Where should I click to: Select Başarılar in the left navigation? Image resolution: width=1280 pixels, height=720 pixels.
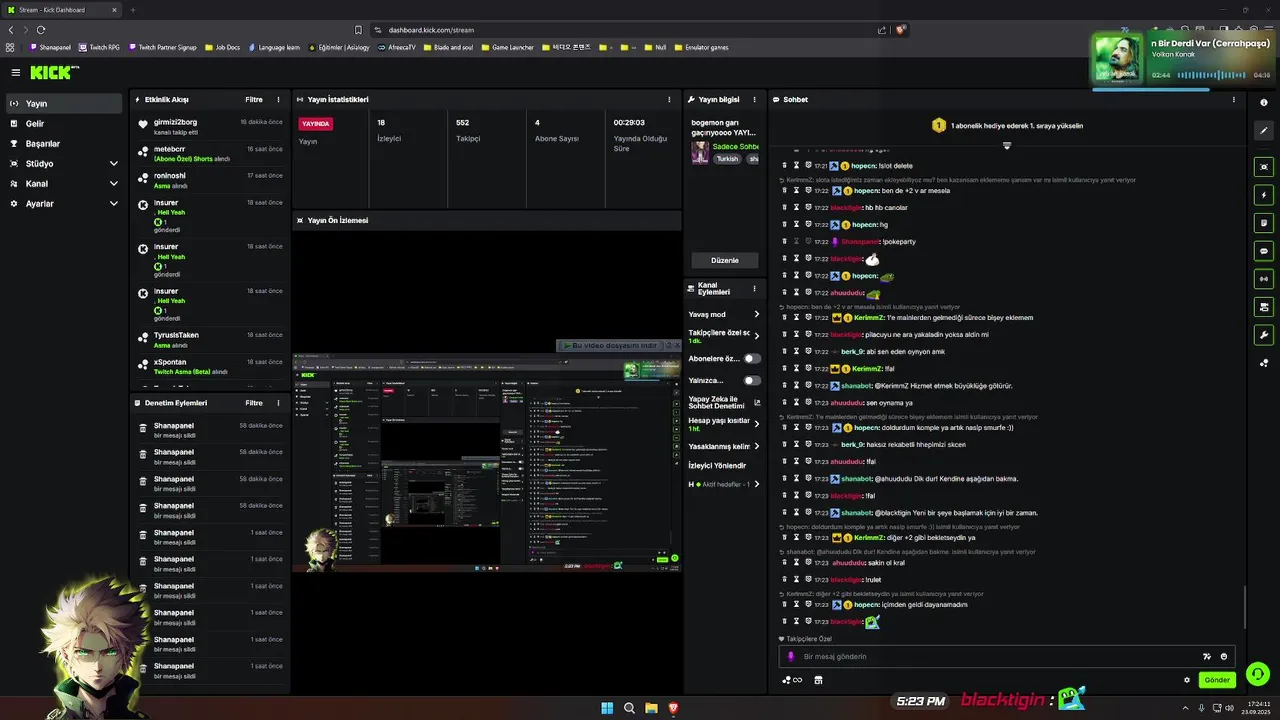65,143
